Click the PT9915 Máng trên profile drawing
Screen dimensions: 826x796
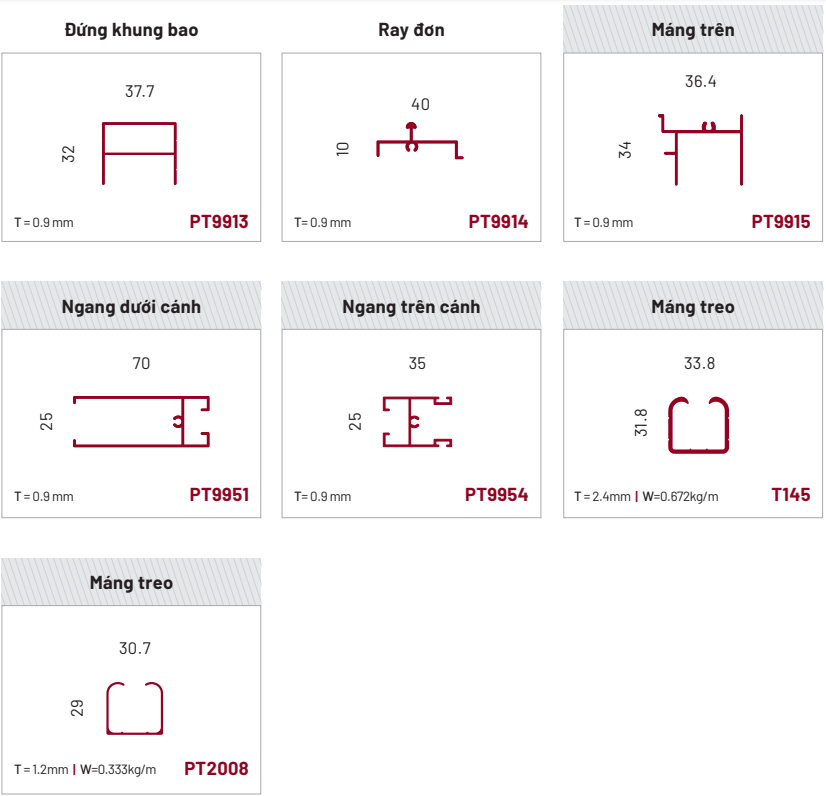coord(701,151)
